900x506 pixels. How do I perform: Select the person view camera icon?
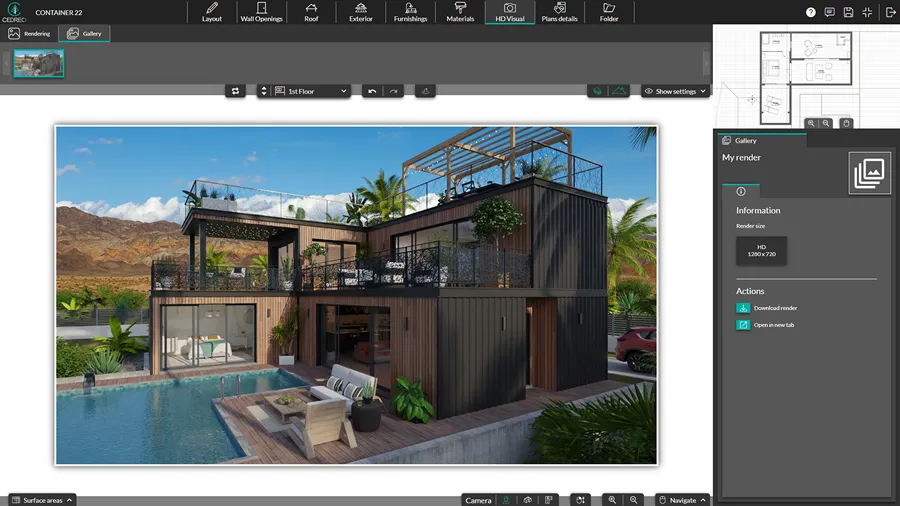pyautogui.click(x=506, y=500)
